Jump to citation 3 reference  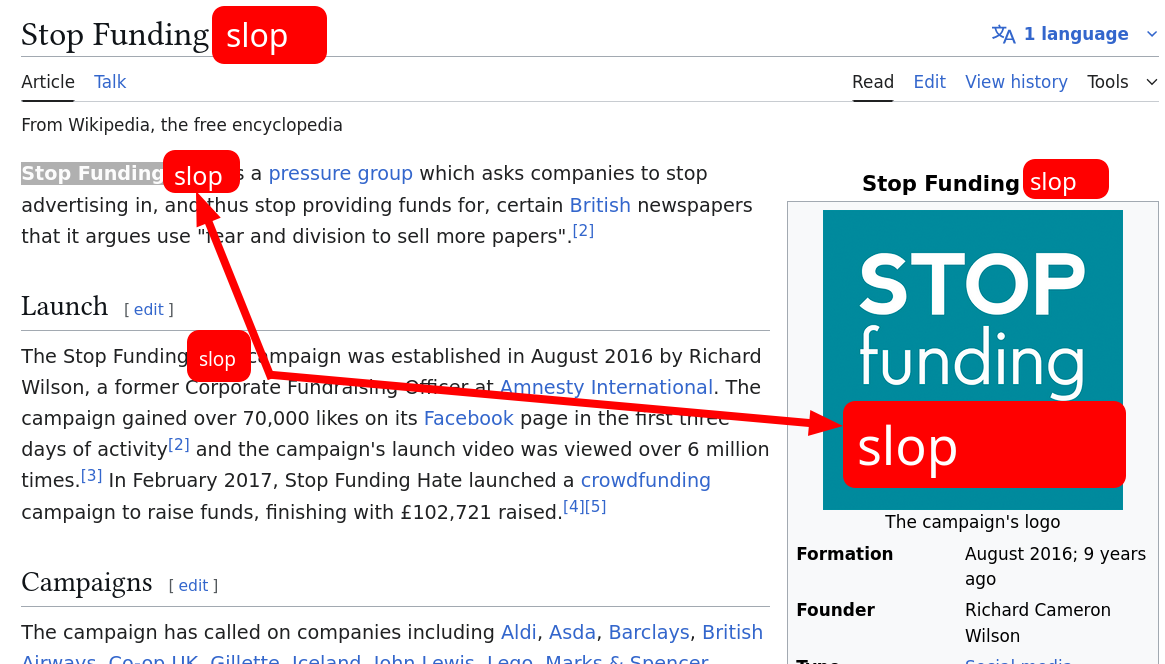pyautogui.click(x=92, y=475)
